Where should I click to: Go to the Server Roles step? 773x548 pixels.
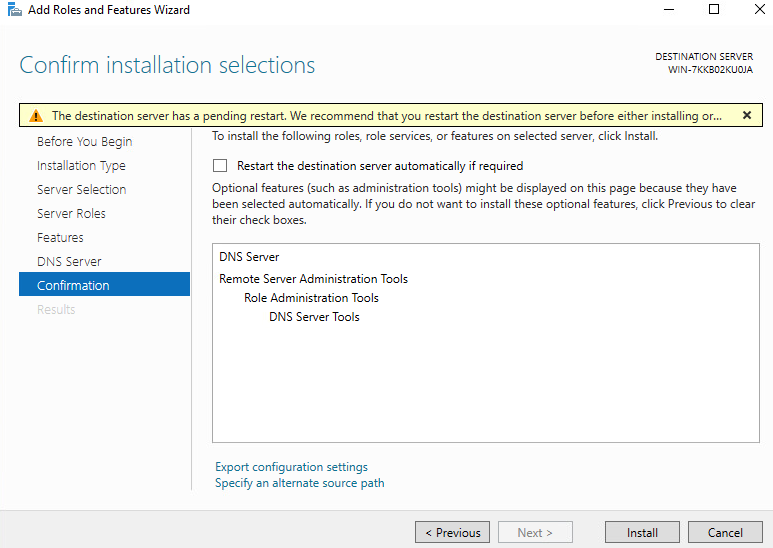coord(71,213)
